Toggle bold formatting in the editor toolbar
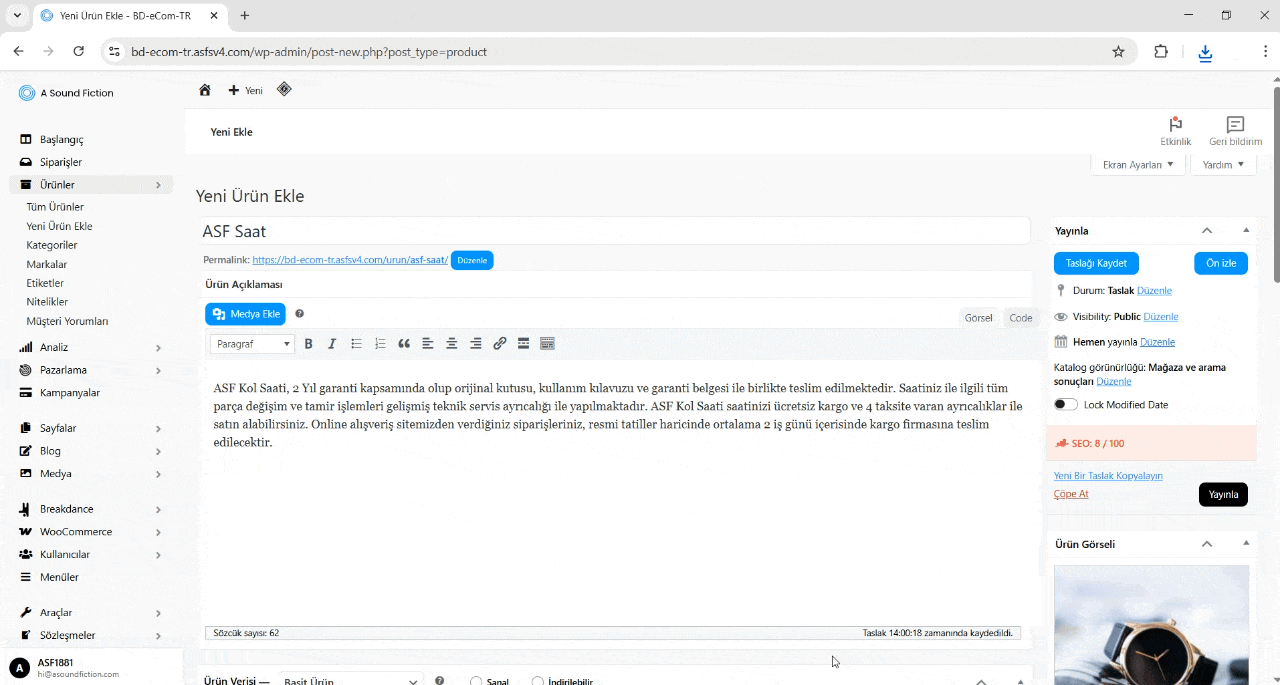 308,344
